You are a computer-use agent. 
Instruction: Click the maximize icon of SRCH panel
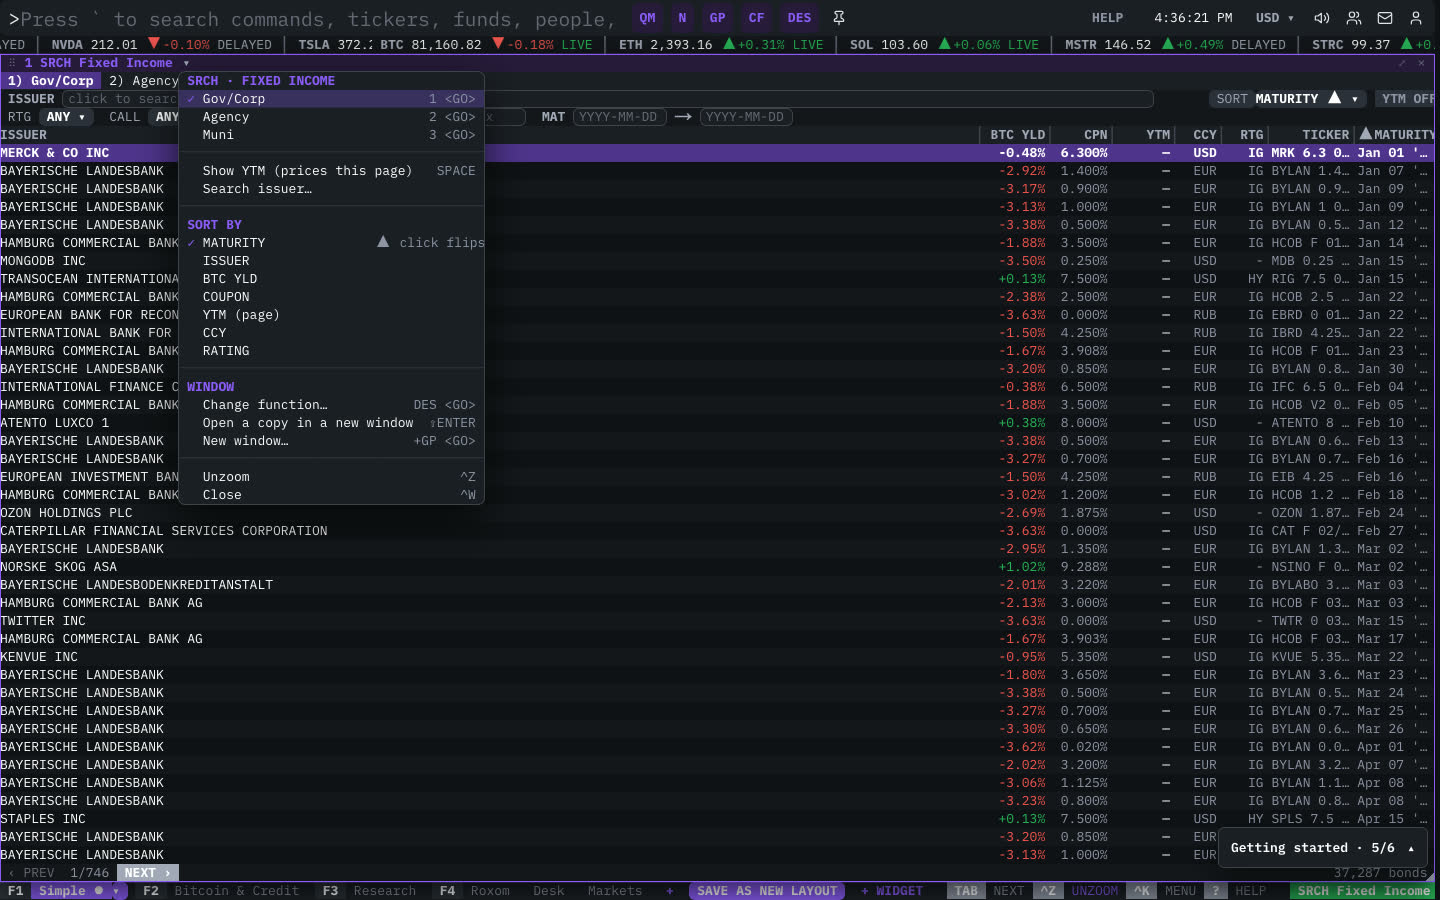pos(1402,63)
